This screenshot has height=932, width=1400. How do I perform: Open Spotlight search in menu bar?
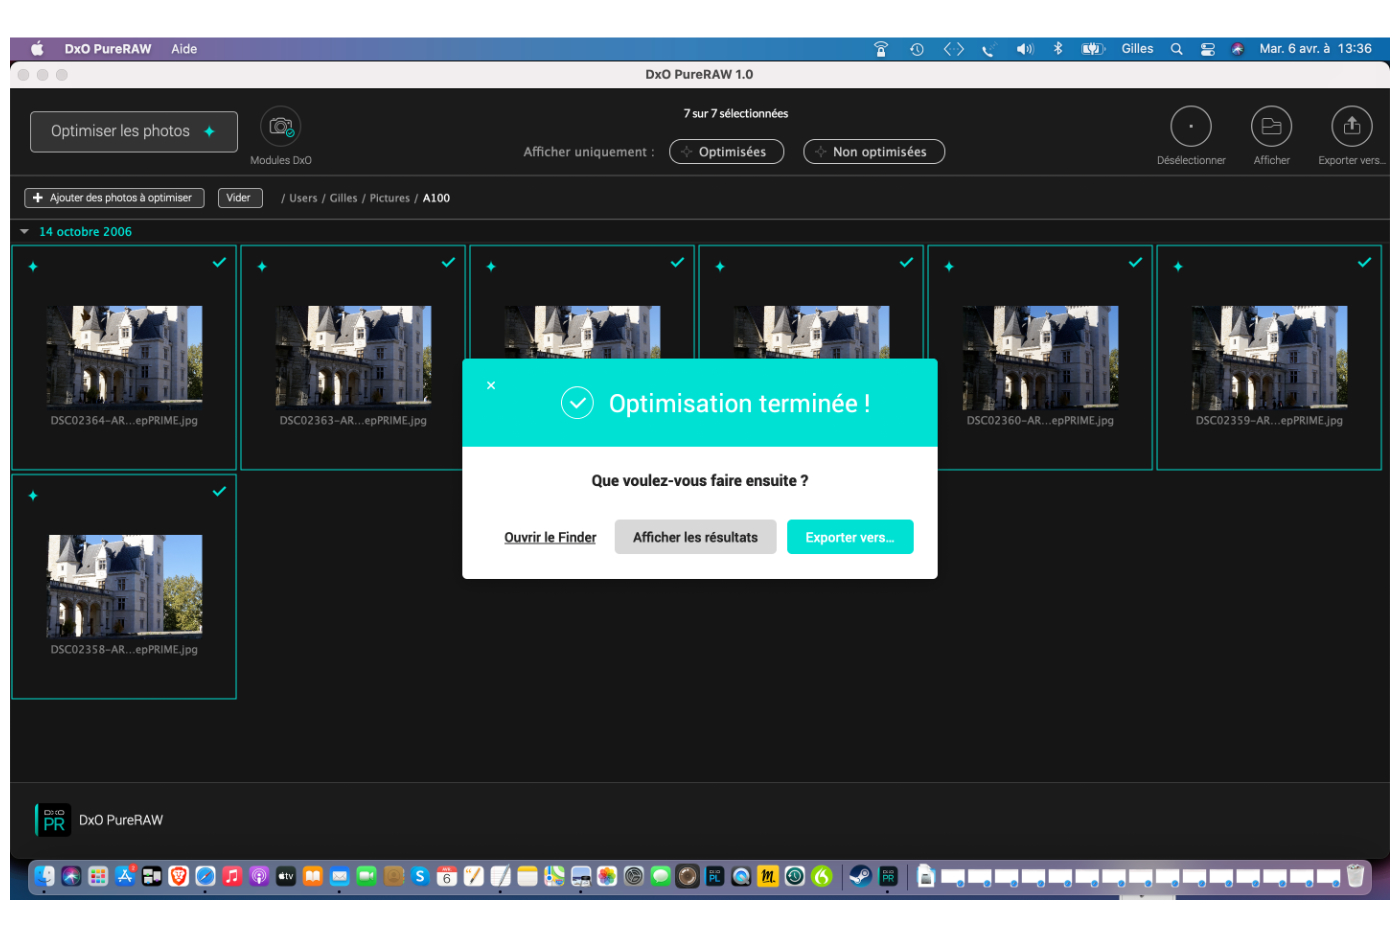point(1177,49)
